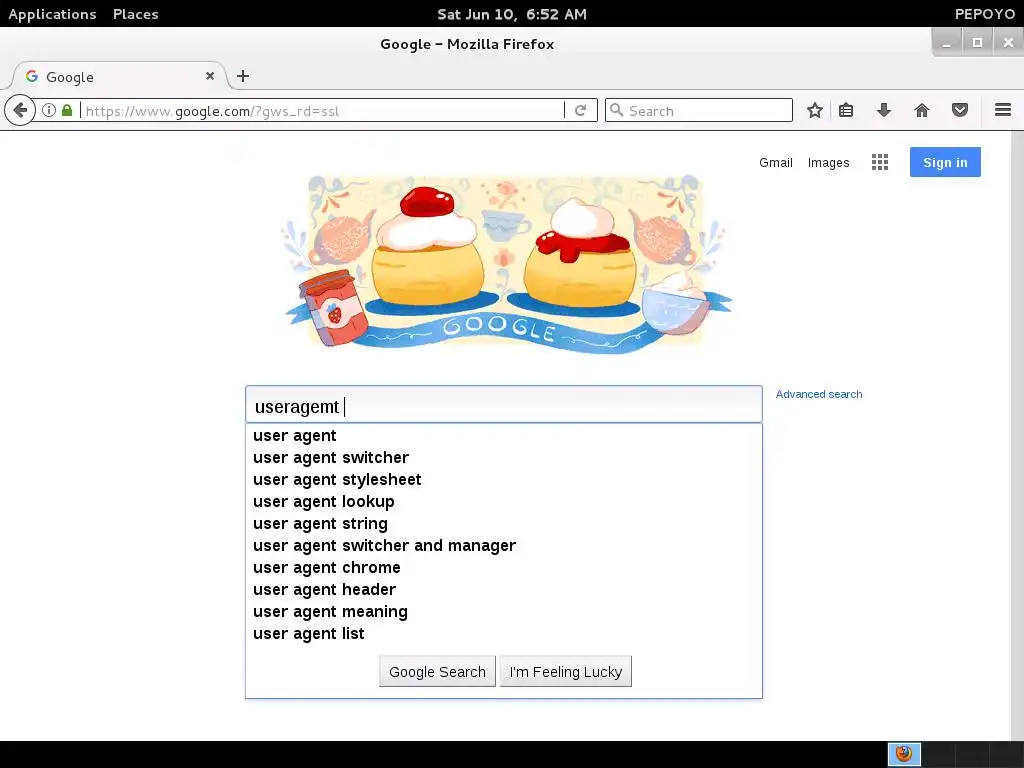Open the Gmail link
The image size is (1024, 768).
pyautogui.click(x=775, y=163)
